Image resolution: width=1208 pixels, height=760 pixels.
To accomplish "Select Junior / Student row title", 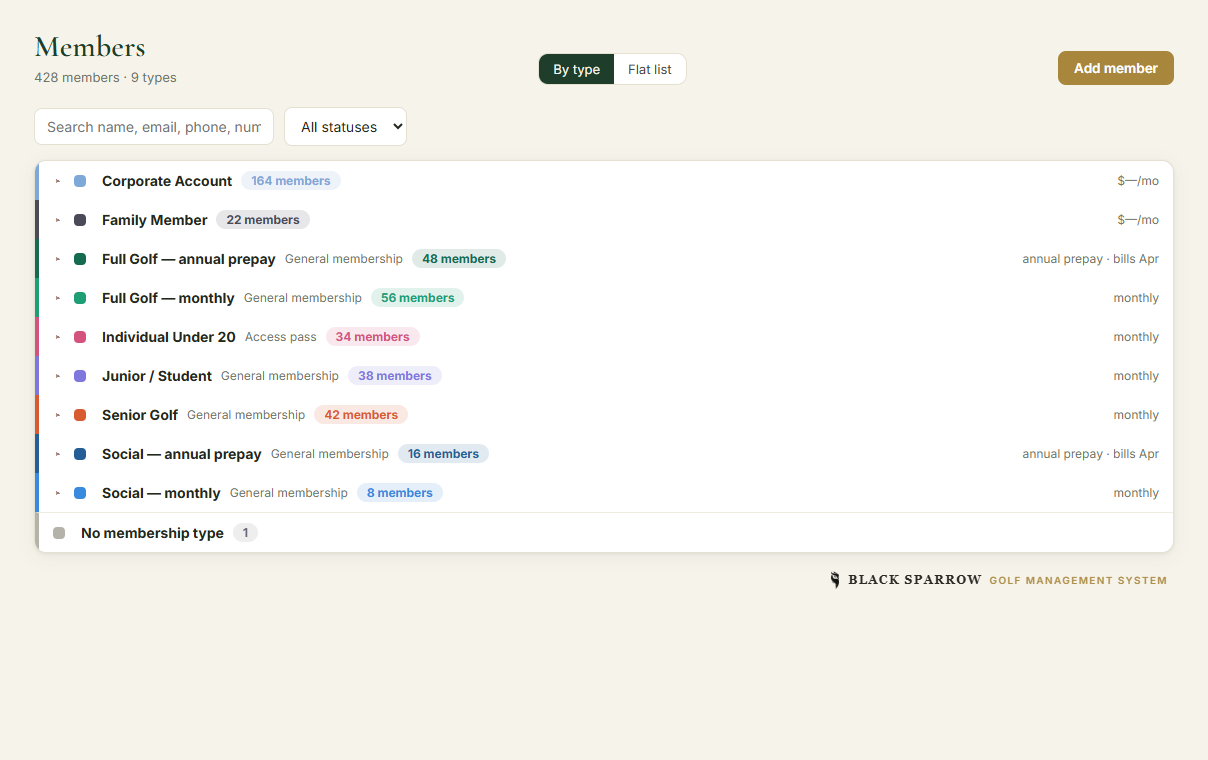I will (157, 376).
